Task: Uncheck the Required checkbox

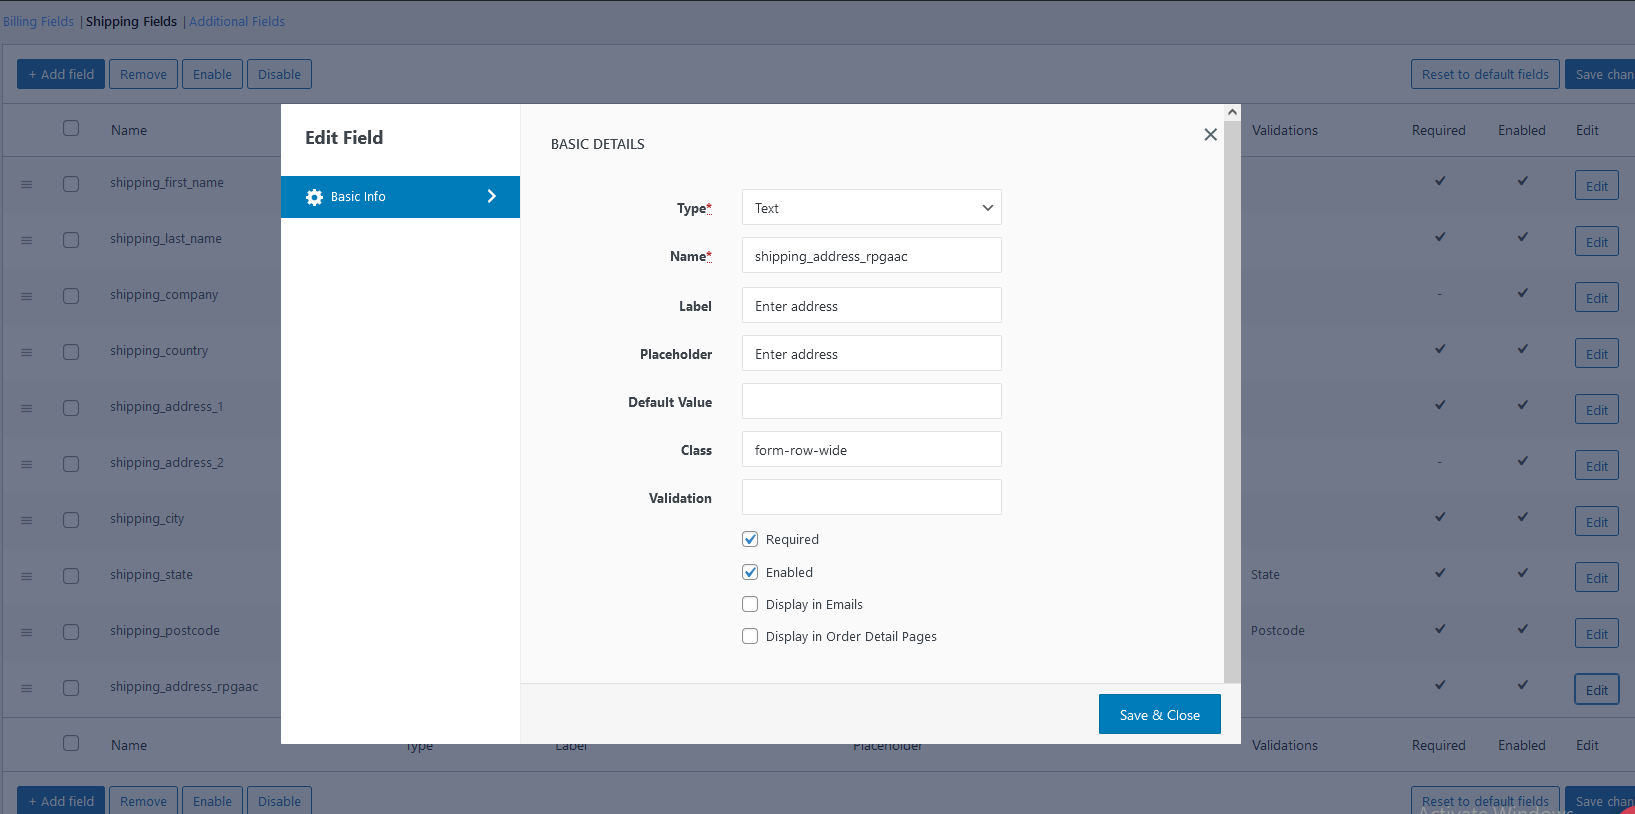Action: click(x=750, y=539)
